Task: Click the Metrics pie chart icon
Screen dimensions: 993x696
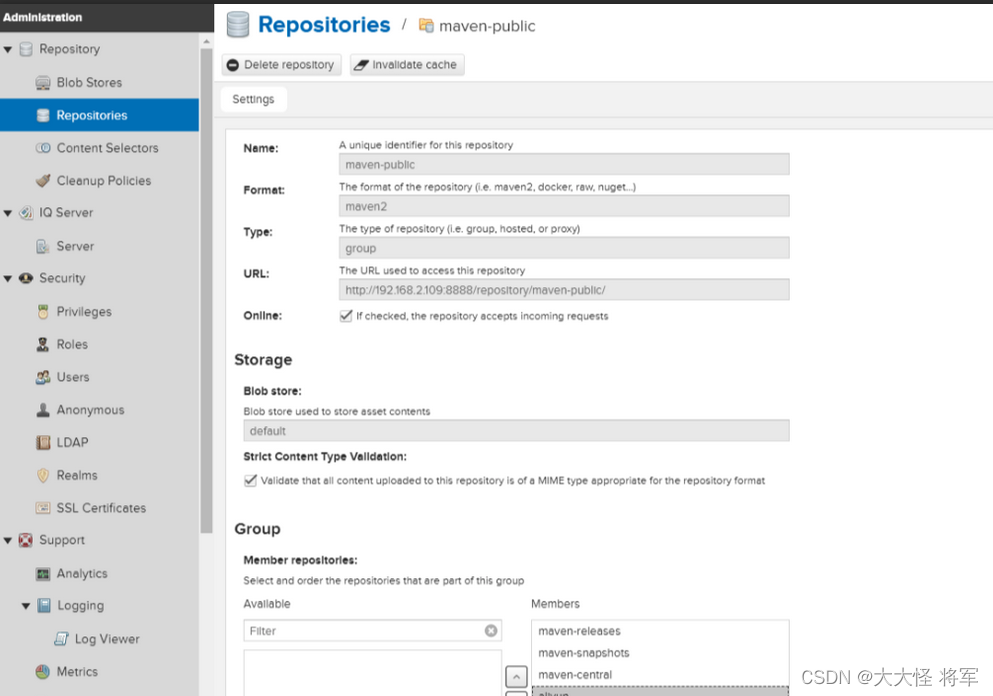Action: point(43,672)
